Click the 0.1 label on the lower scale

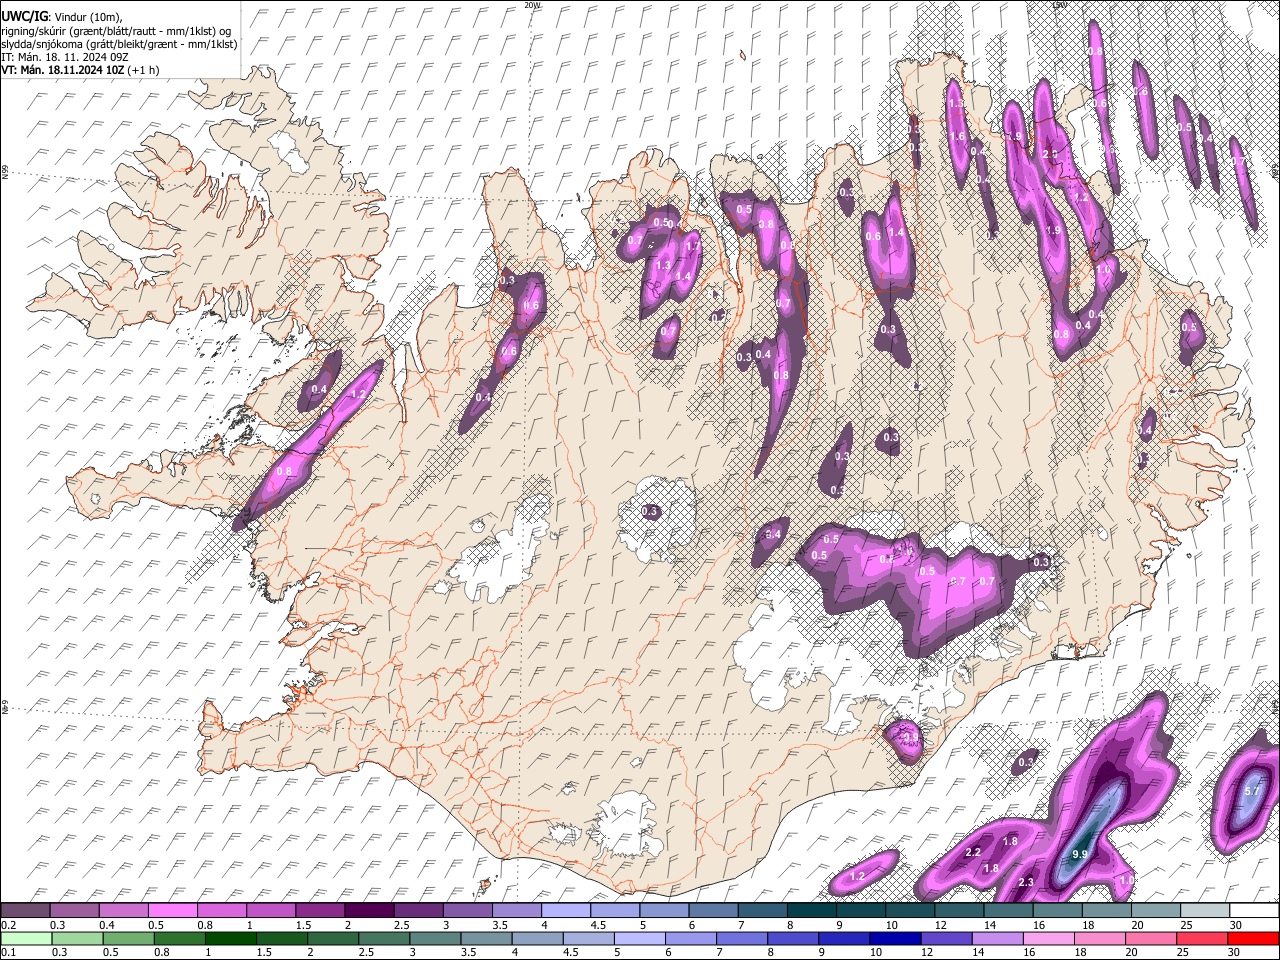click(x=8, y=953)
